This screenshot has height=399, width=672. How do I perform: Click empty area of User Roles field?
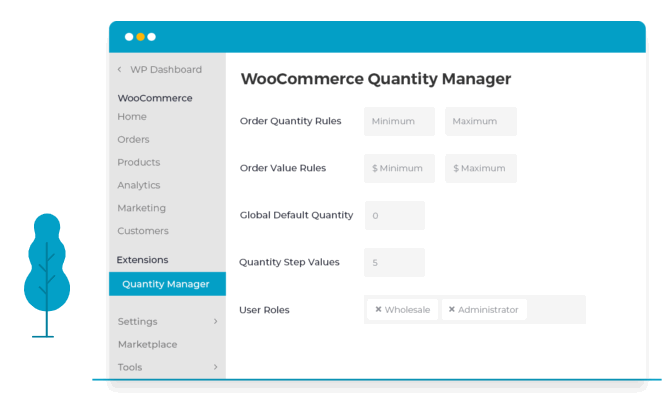click(555, 309)
